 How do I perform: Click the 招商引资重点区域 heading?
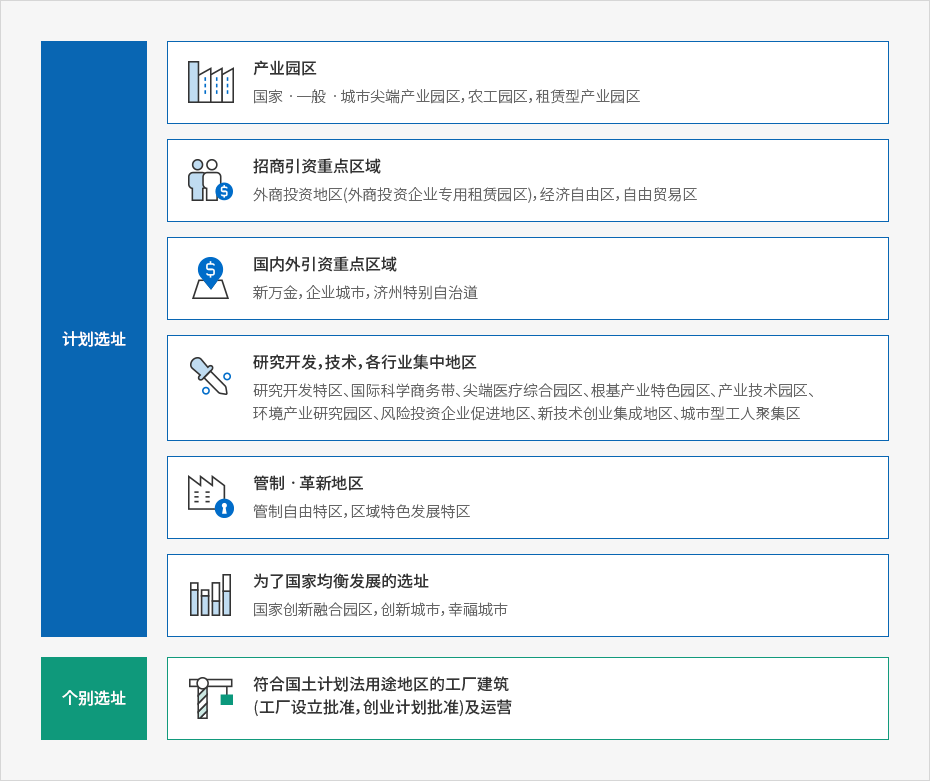pos(317,166)
